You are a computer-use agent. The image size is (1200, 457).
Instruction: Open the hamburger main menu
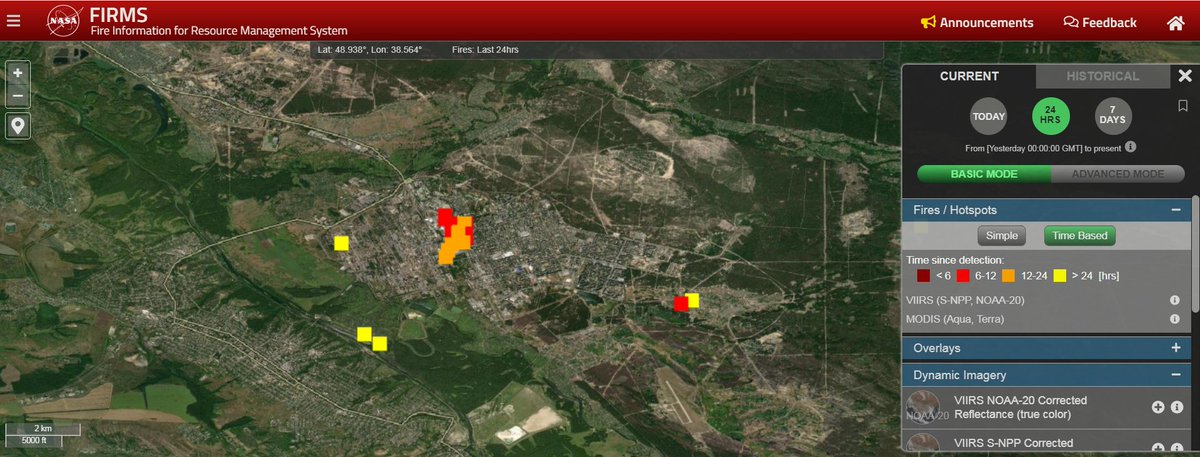(13, 21)
